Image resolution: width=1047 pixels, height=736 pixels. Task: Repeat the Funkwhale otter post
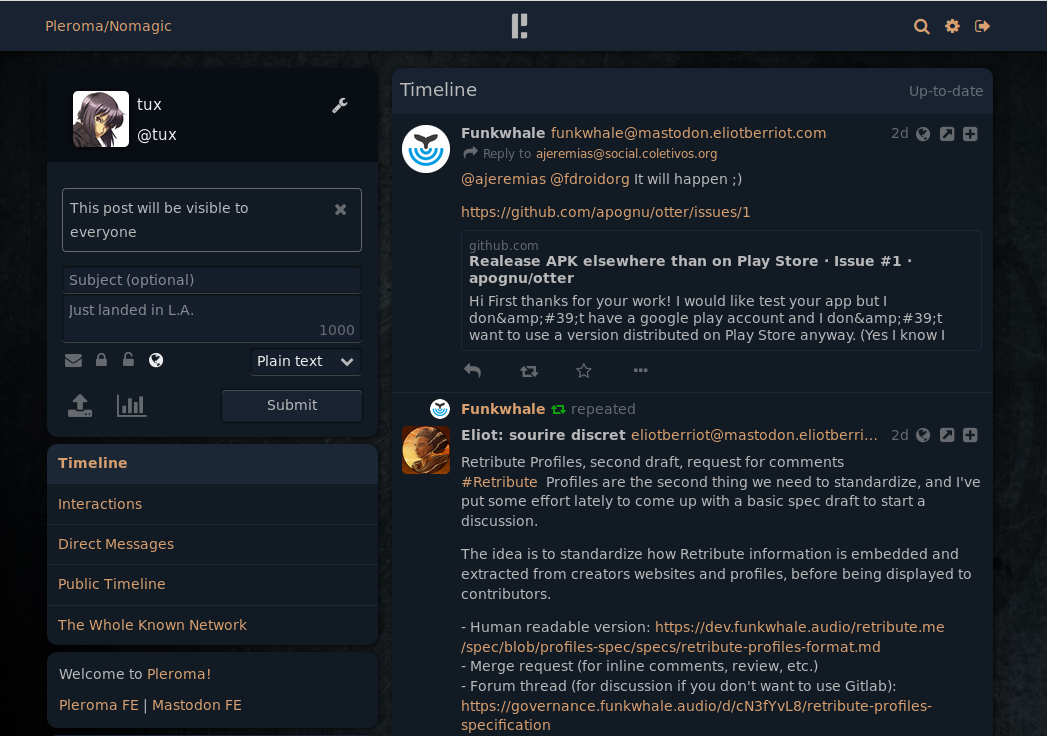pyautogui.click(x=529, y=371)
